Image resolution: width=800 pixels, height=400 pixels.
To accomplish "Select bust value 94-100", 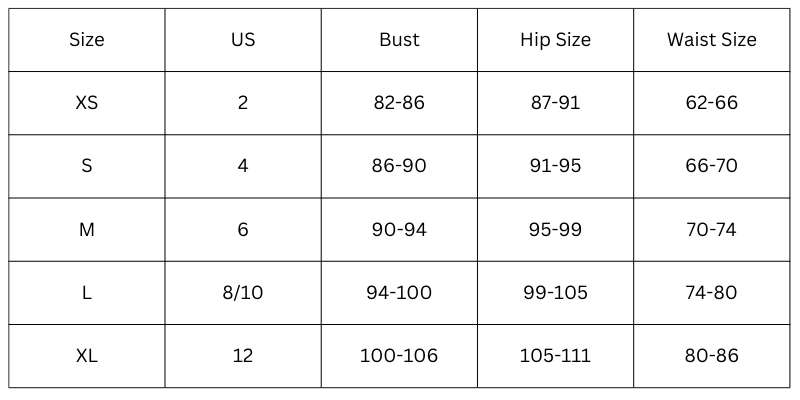I will 399,292.
